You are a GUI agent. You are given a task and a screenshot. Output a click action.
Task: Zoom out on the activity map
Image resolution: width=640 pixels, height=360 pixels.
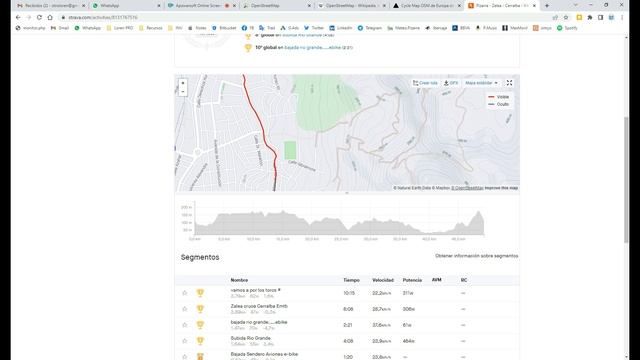[x=183, y=91]
